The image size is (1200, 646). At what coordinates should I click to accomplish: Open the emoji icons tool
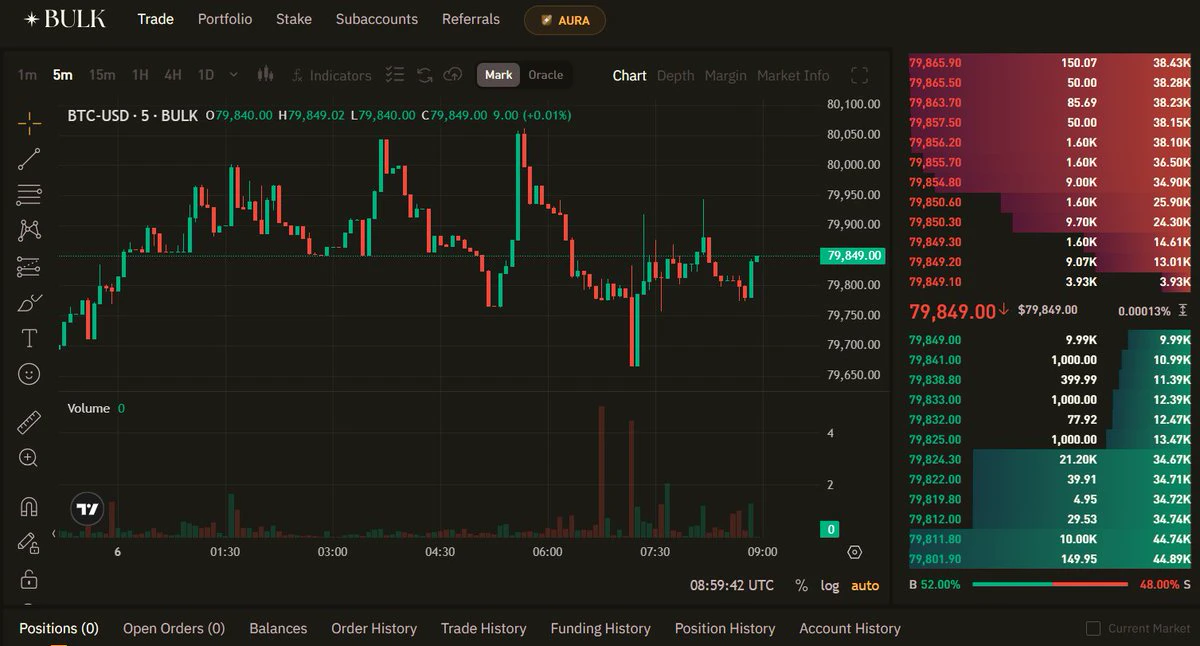coord(29,374)
